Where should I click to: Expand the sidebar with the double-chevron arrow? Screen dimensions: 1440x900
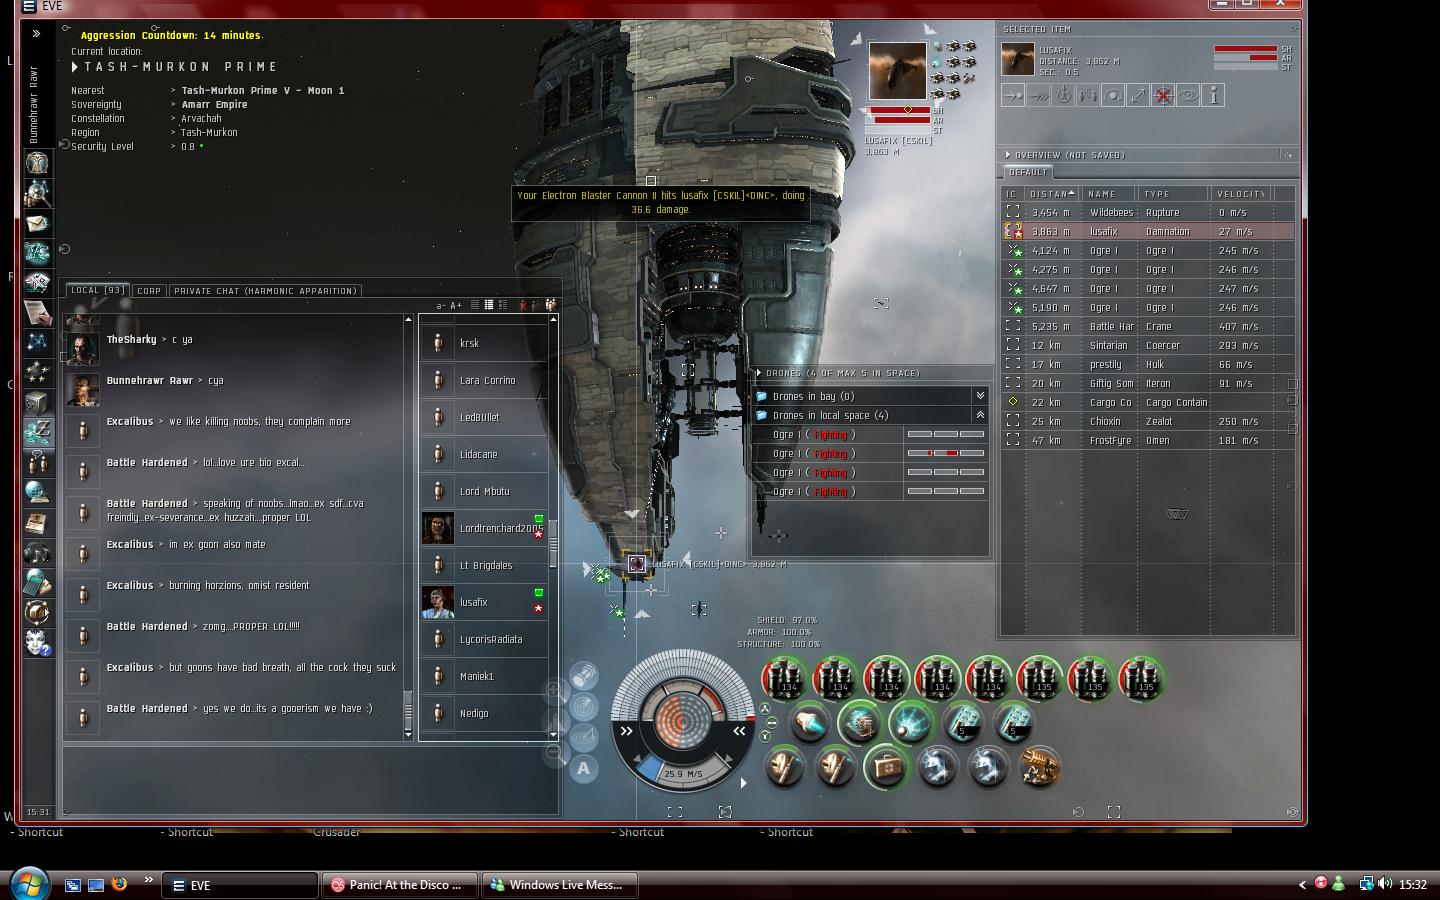tap(37, 34)
